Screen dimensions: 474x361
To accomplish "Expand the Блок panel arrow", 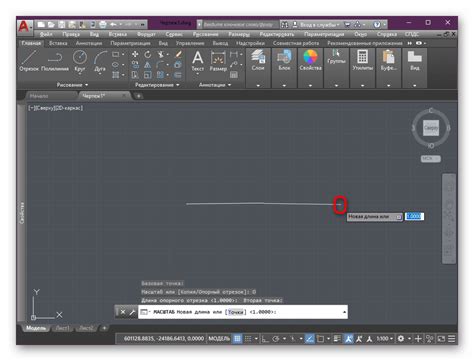I will pos(284,86).
